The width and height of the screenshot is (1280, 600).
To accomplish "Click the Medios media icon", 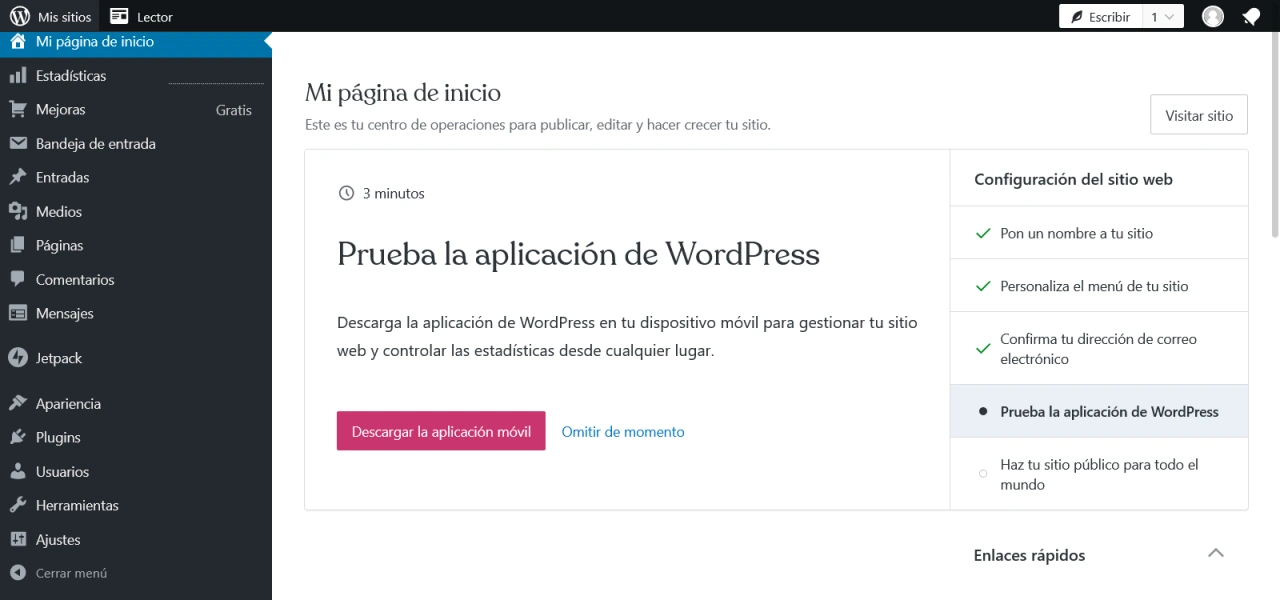I will (17, 212).
